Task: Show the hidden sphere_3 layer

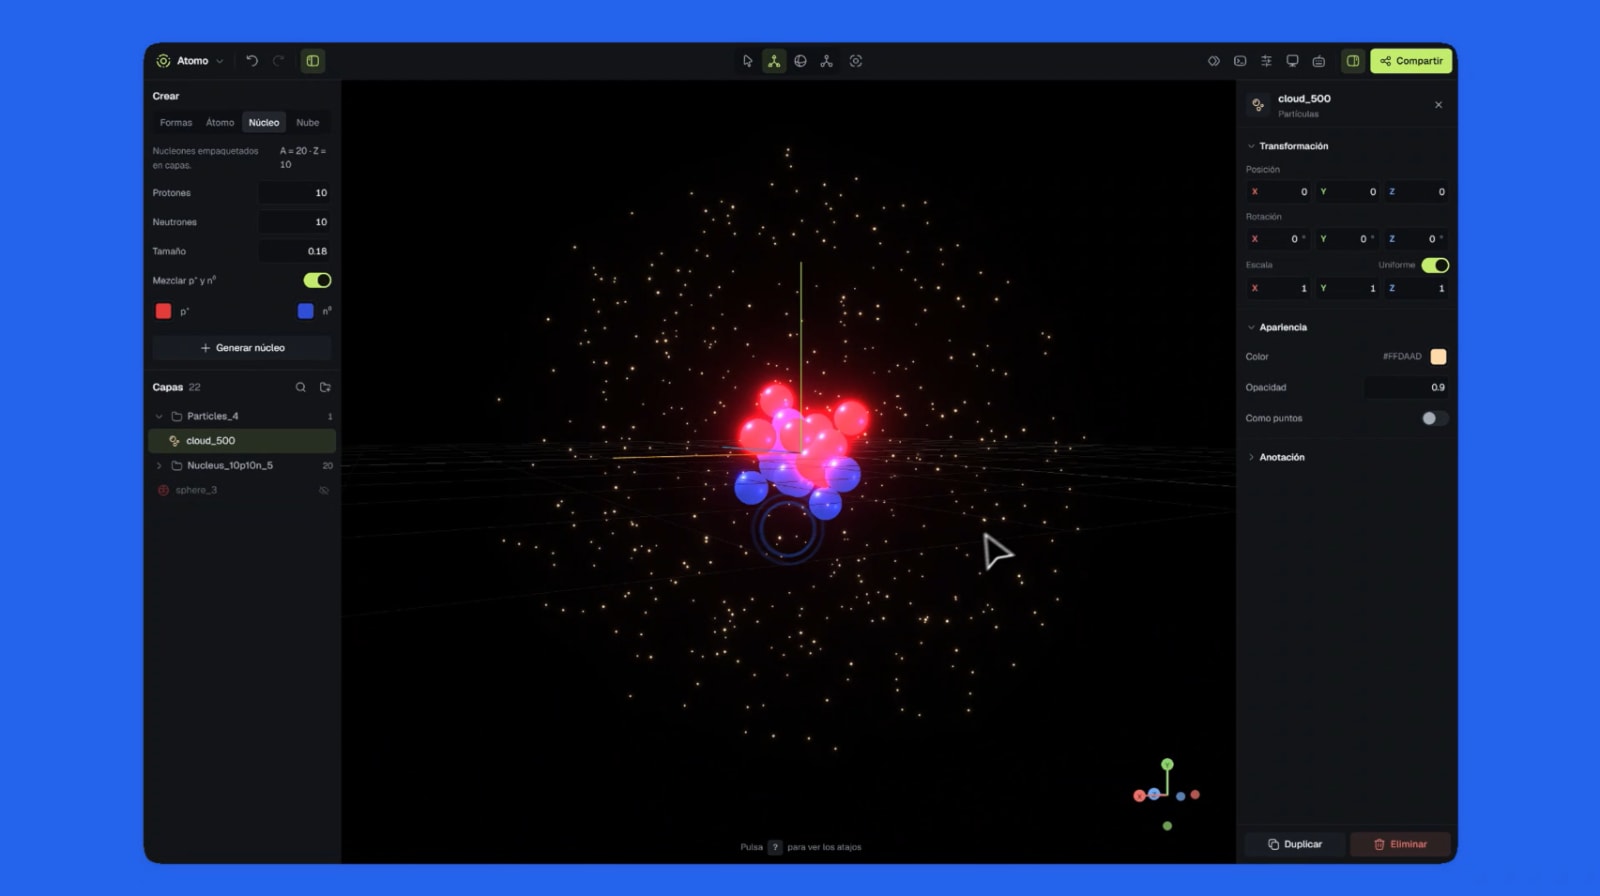Action: click(324, 490)
